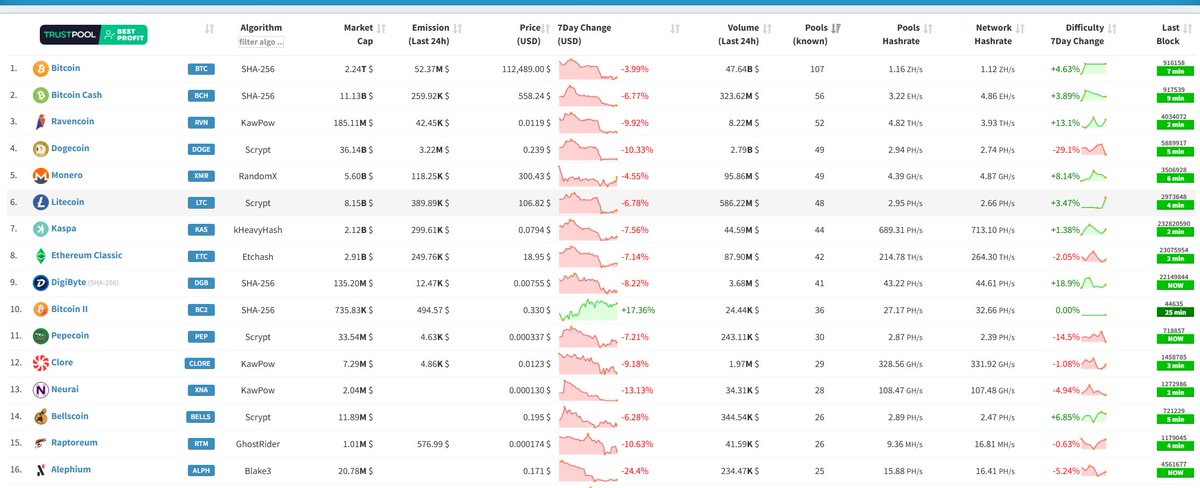
Task: Click Bitcoin II green price sparkline
Action: (588, 309)
